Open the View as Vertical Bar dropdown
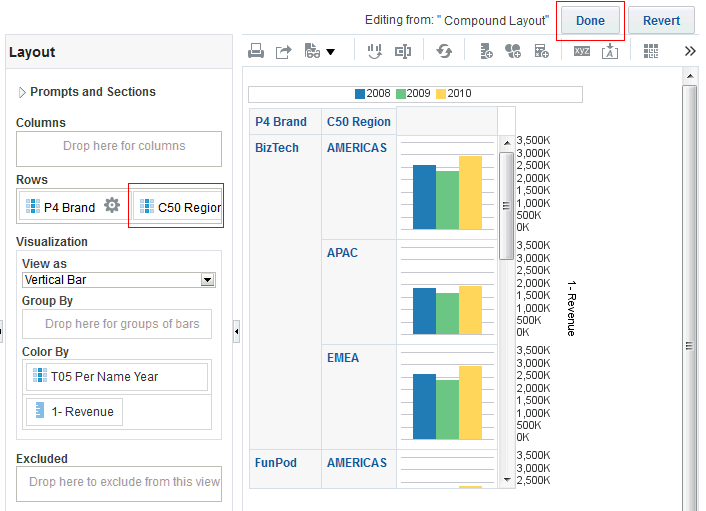 pos(208,280)
